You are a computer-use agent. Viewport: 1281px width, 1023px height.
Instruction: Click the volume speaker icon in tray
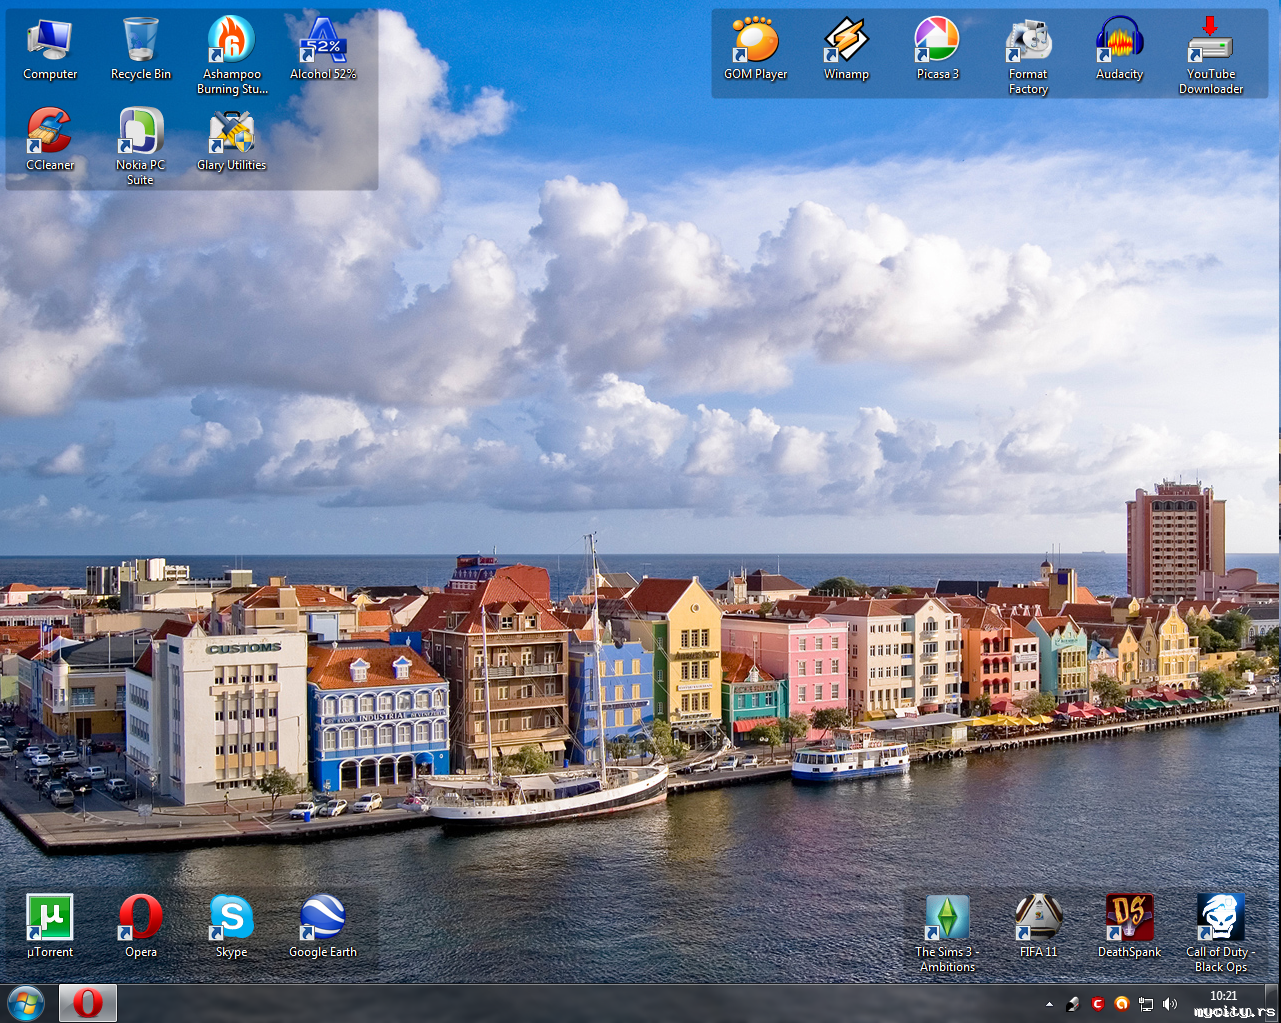[1170, 1004]
